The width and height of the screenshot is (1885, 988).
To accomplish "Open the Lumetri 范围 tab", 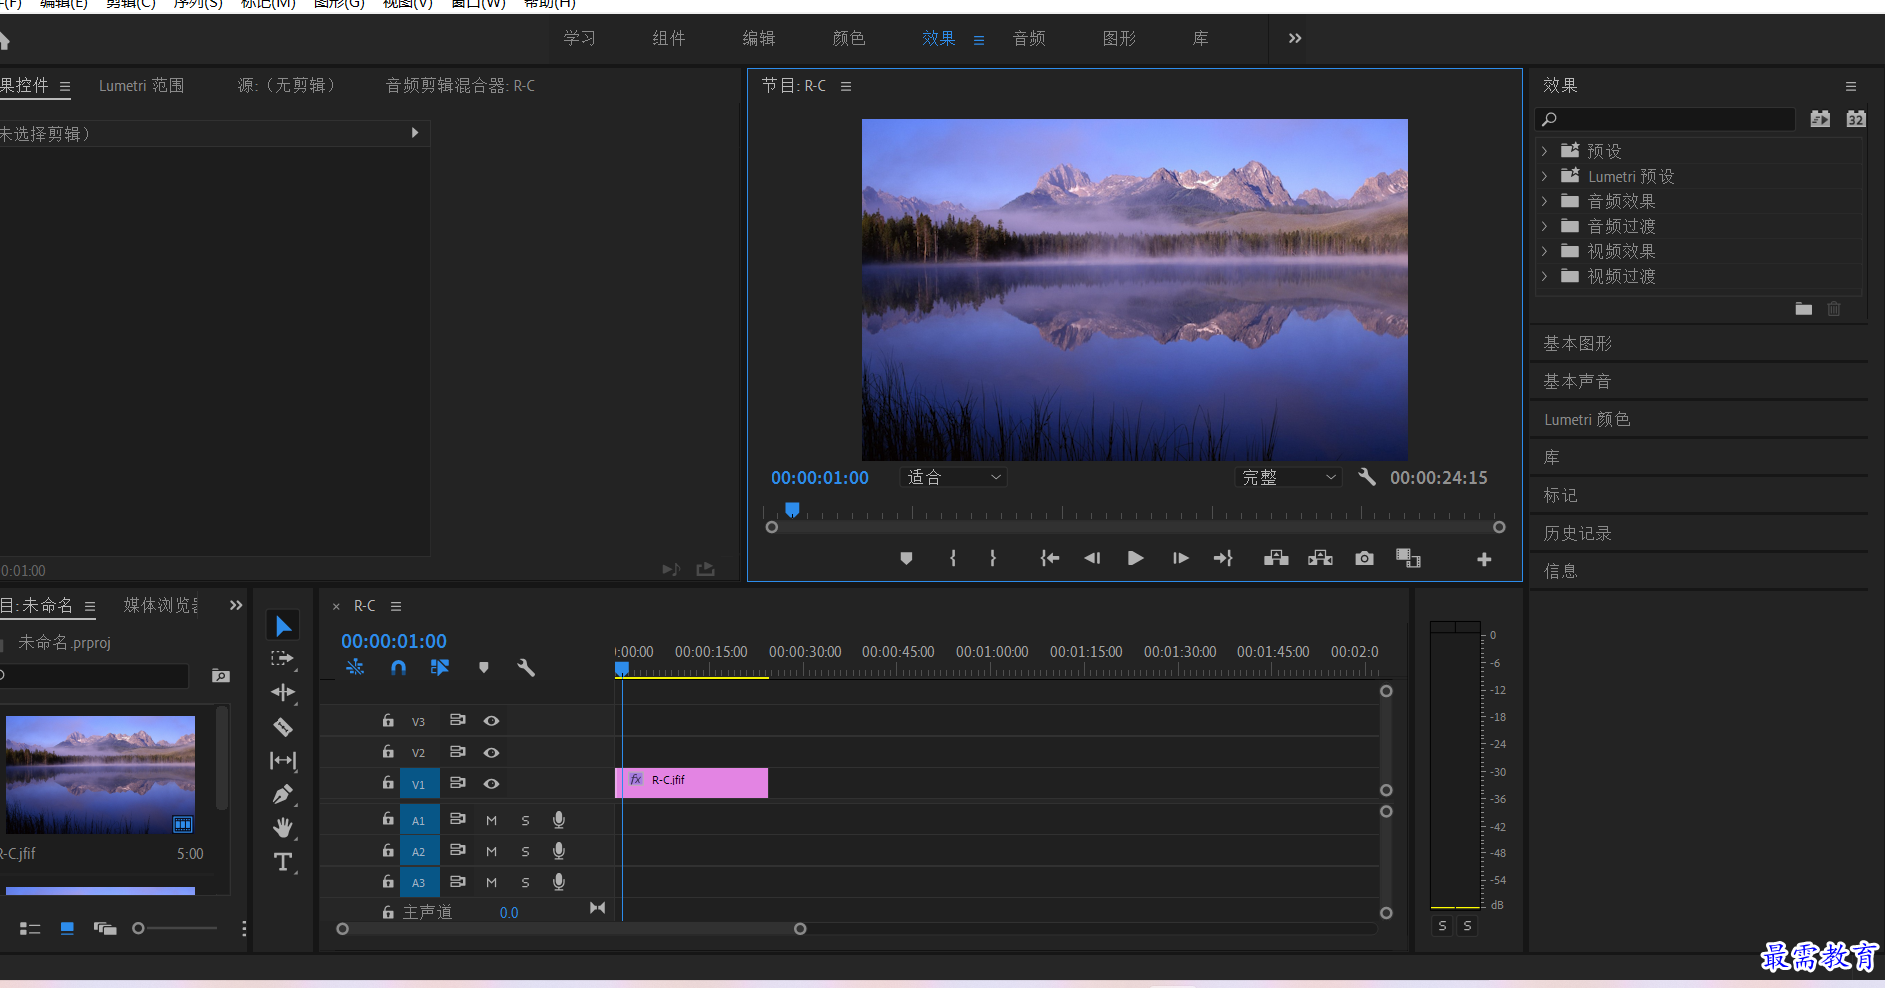I will point(141,86).
